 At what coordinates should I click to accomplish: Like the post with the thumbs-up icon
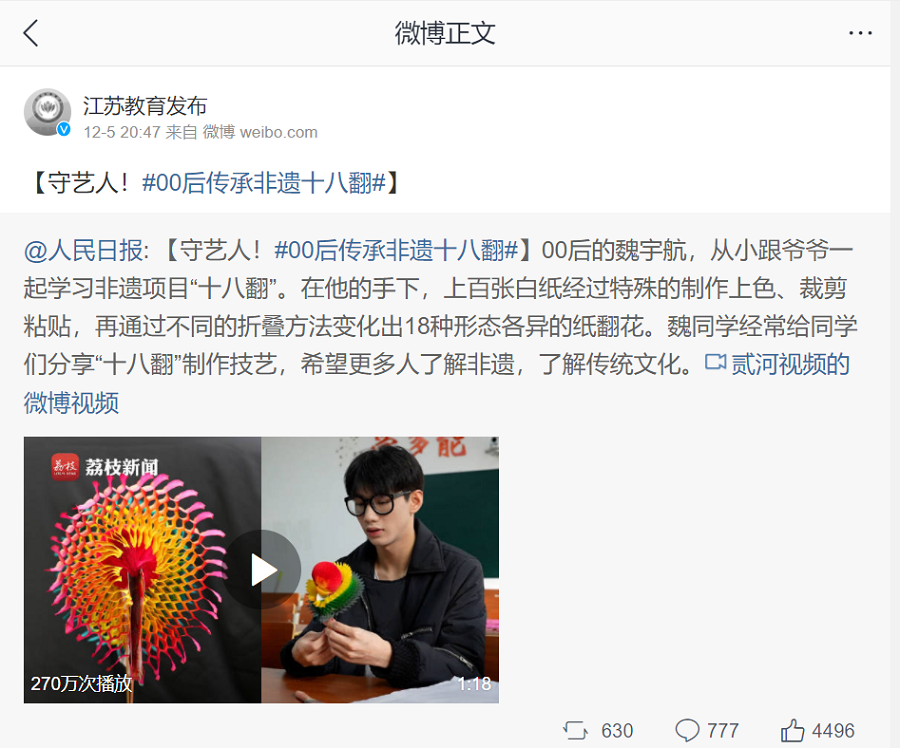[792, 730]
